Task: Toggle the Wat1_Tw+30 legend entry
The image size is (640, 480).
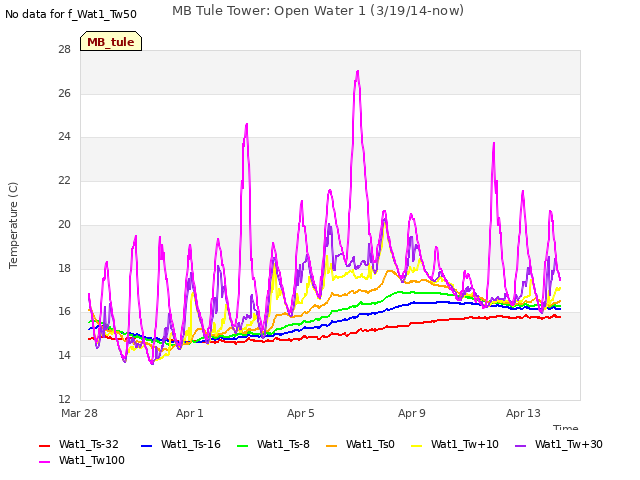Action: pos(559,444)
